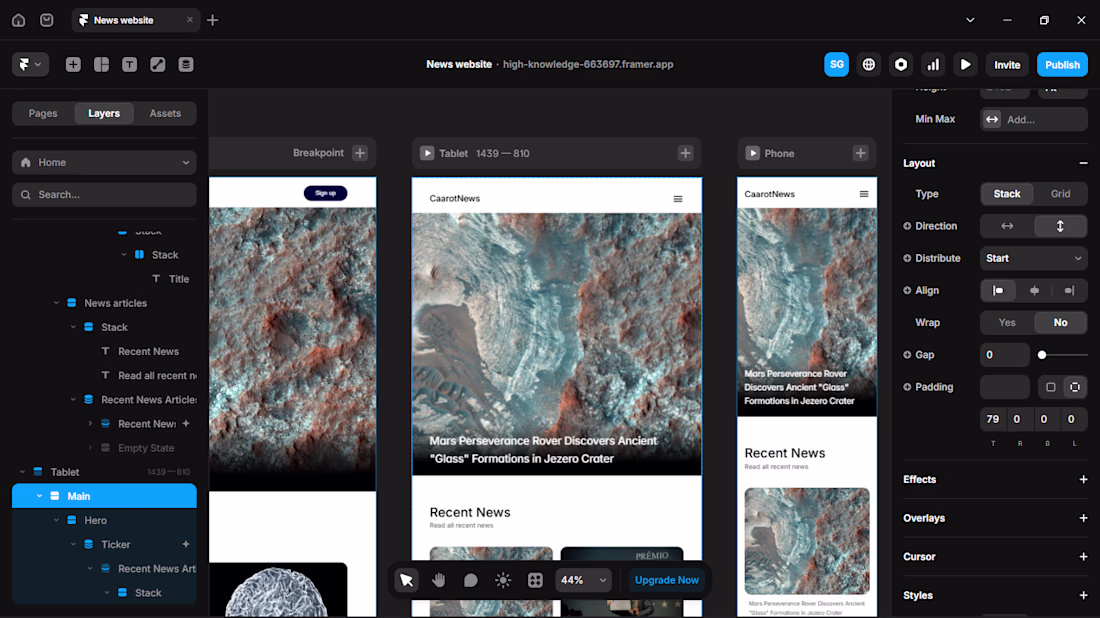
Task: Switch to per-side padding mode
Action: pyautogui.click(x=1075, y=387)
